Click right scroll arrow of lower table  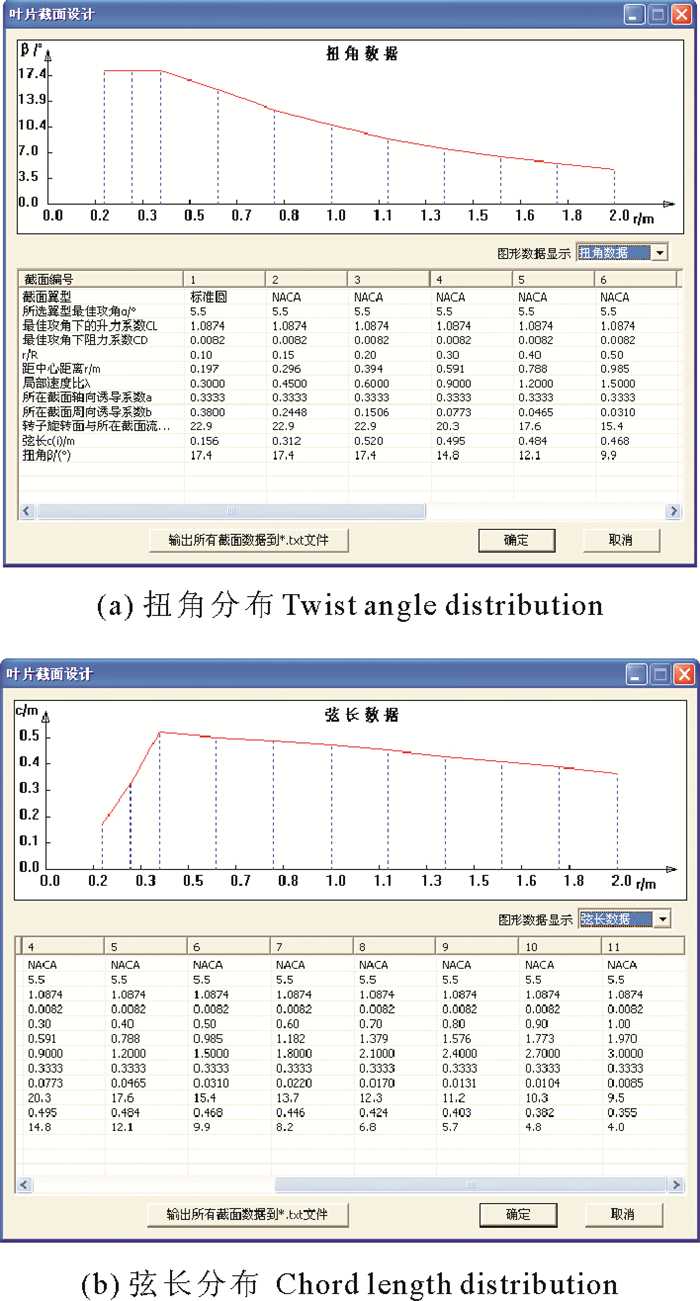(676, 1185)
